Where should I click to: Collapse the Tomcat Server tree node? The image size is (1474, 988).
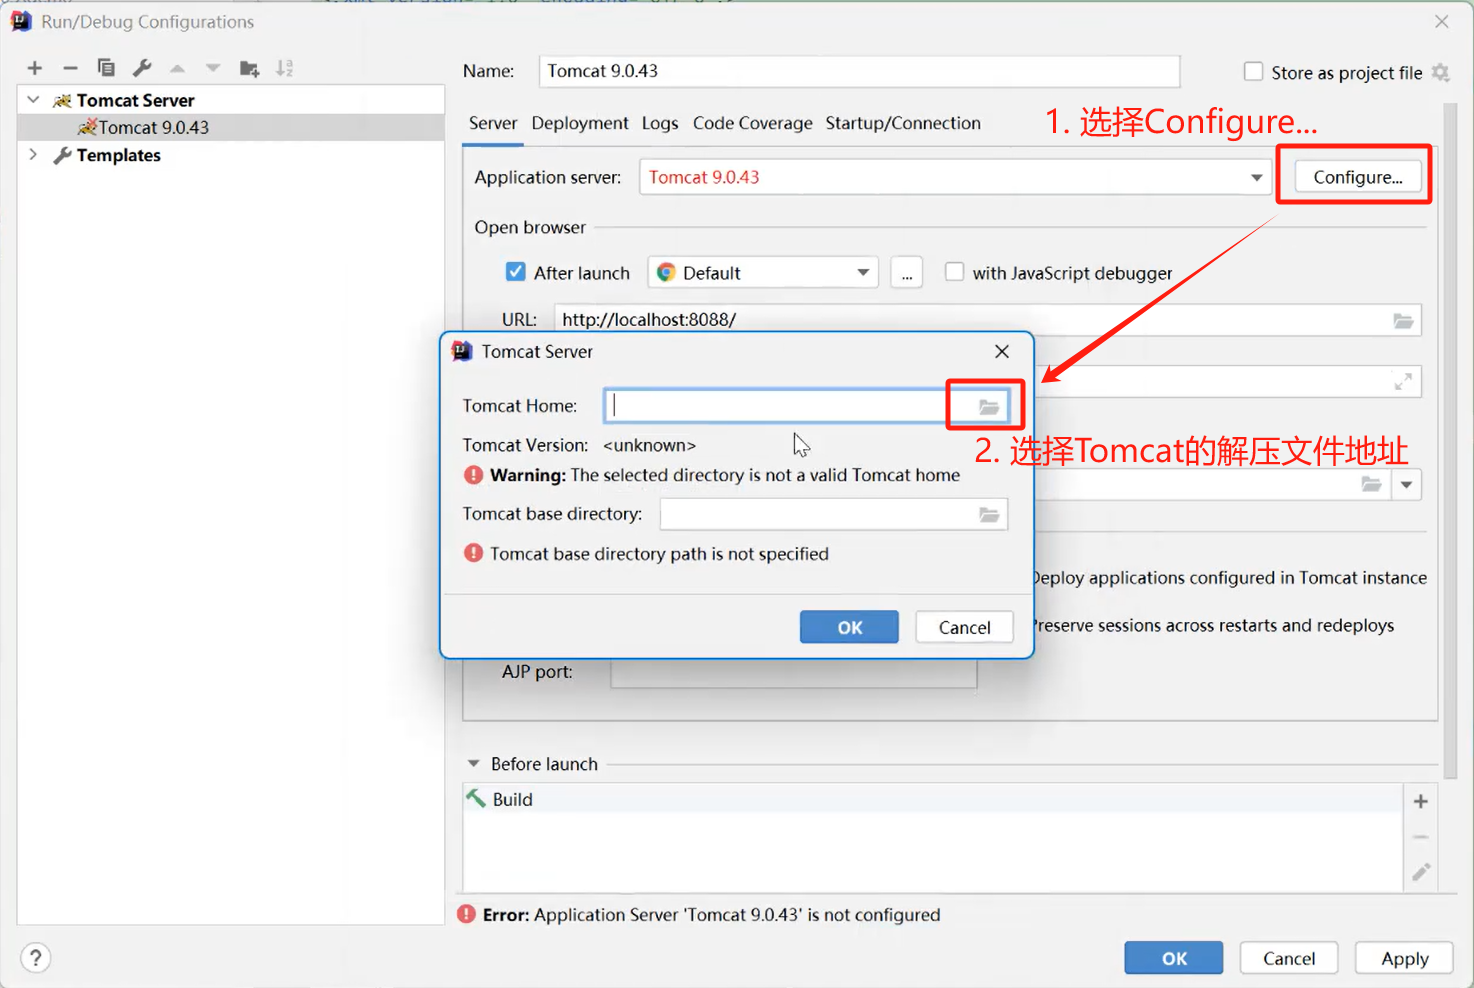(32, 99)
